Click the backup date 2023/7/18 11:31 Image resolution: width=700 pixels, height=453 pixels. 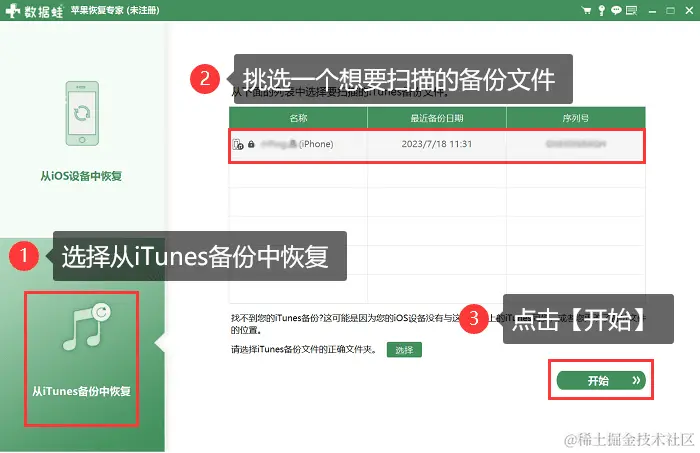[x=437, y=144]
